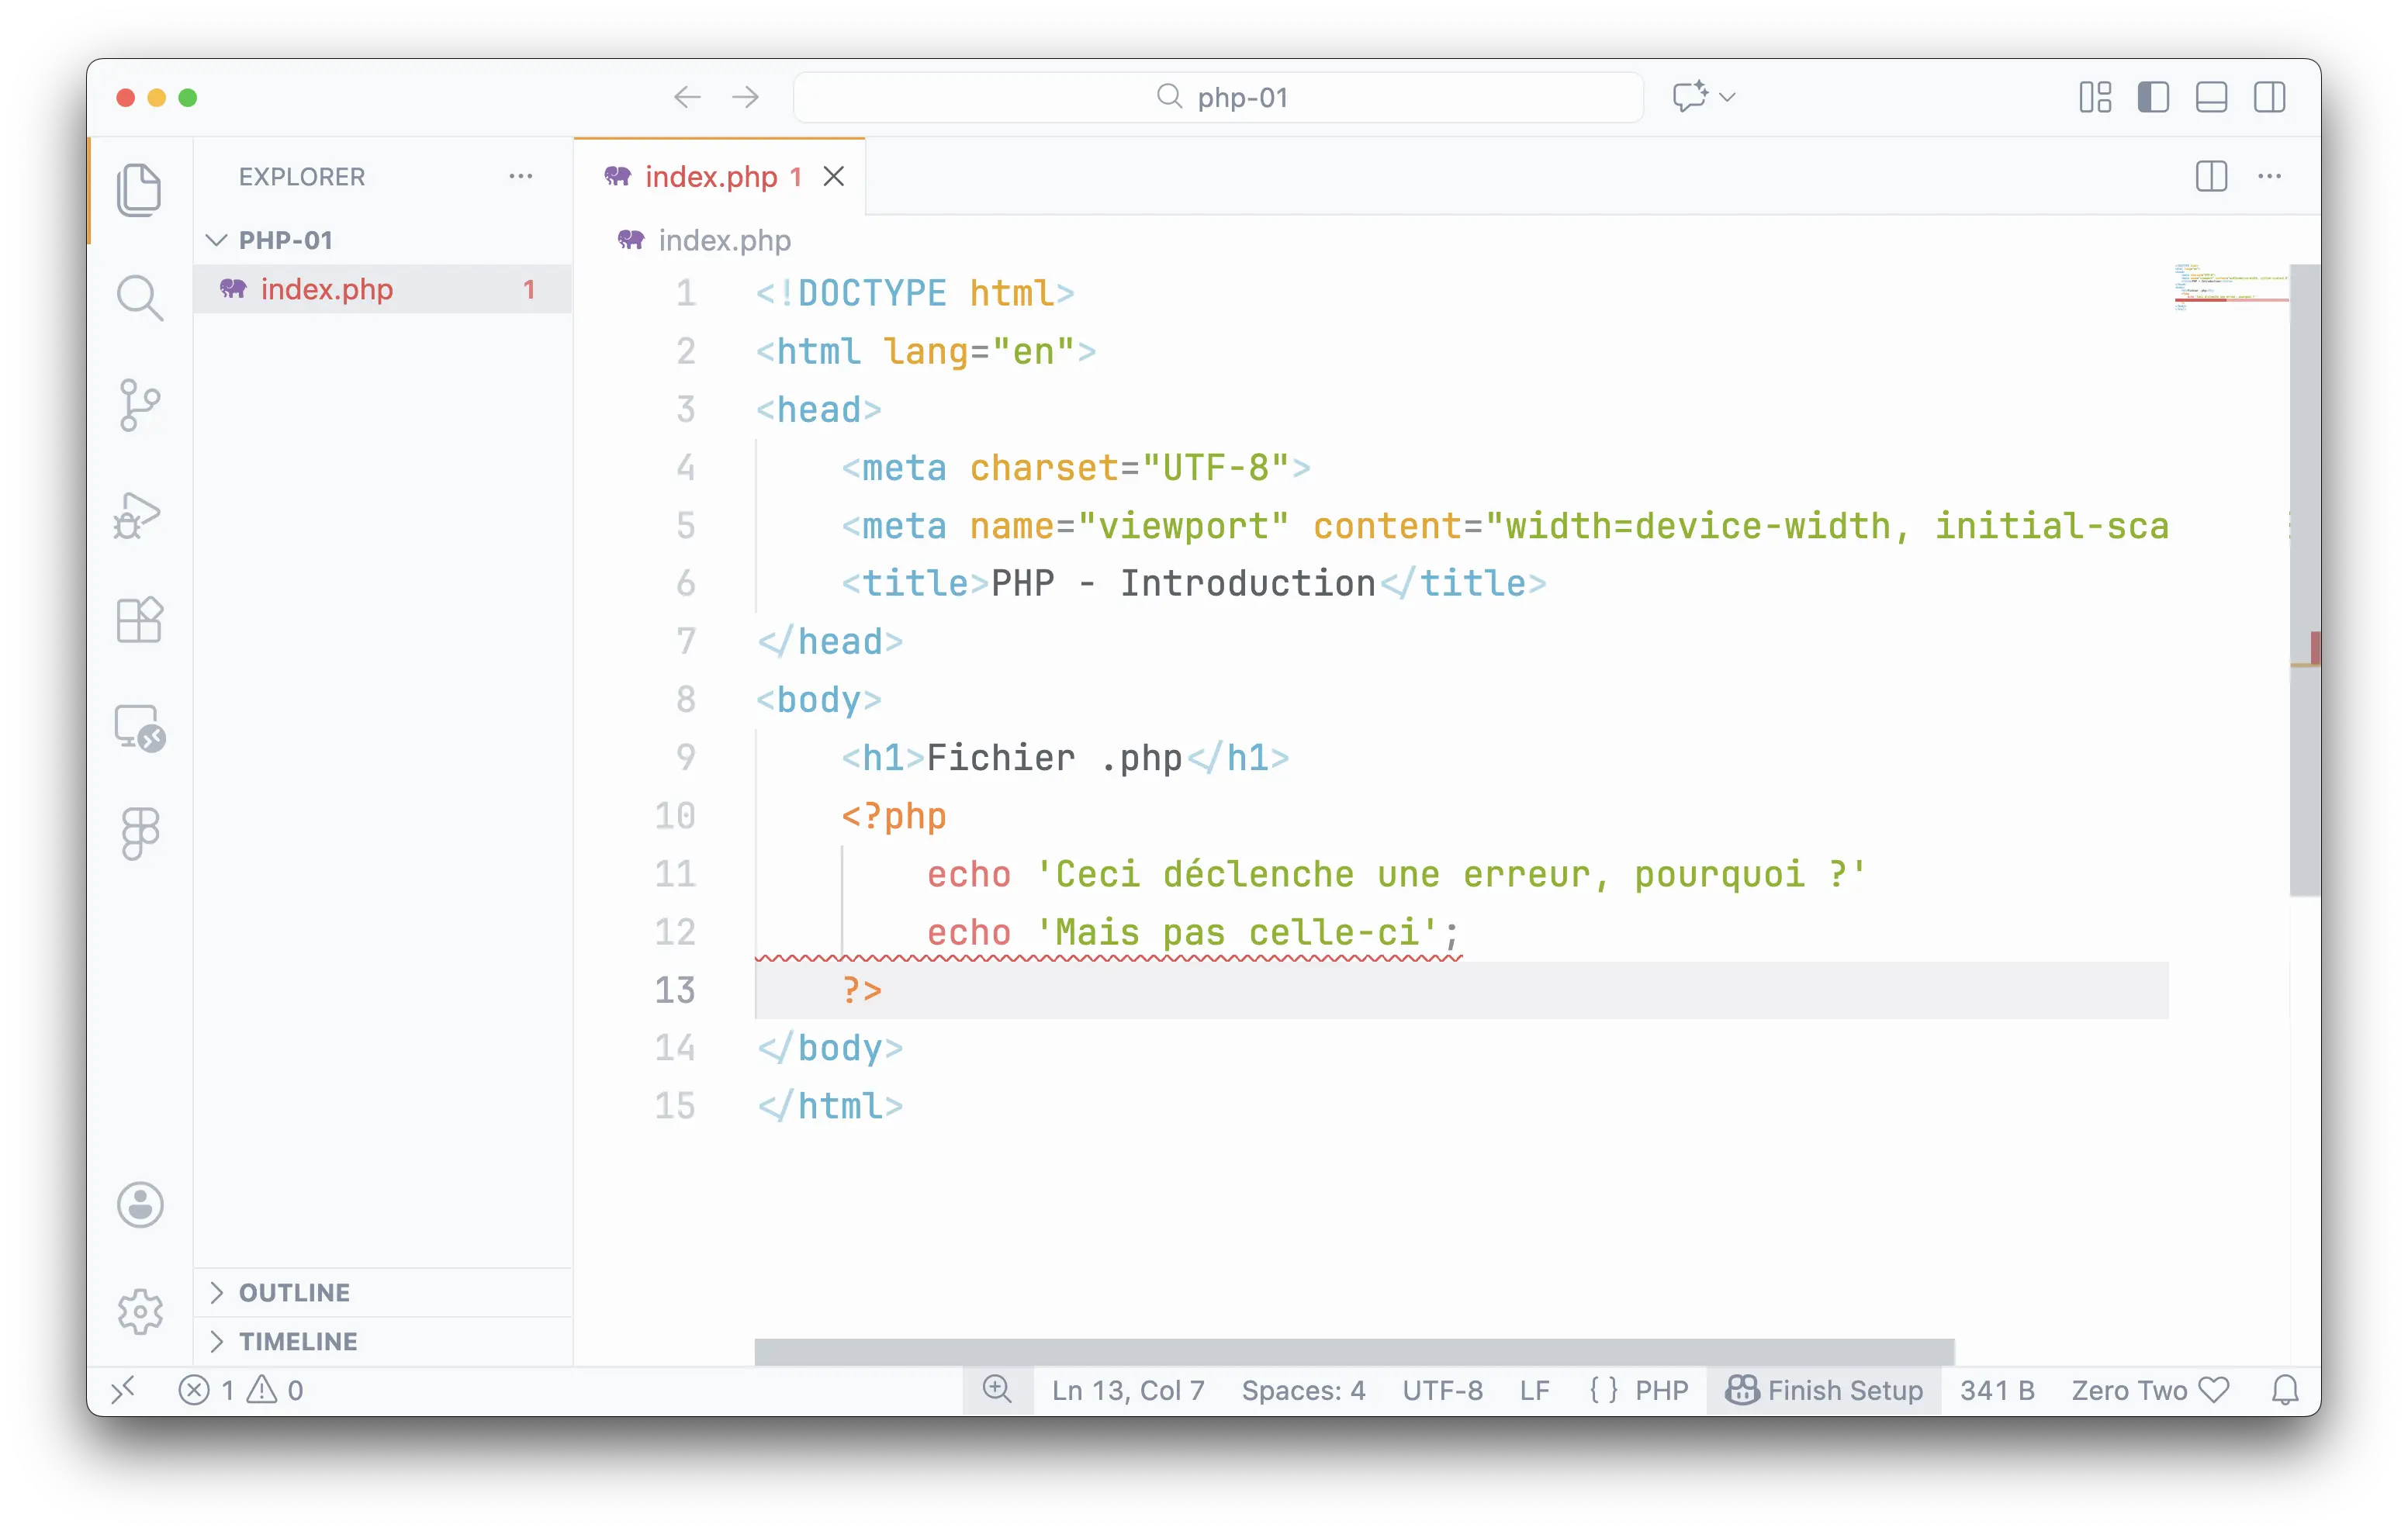Toggle the secondary side bar visibility

[2269, 98]
